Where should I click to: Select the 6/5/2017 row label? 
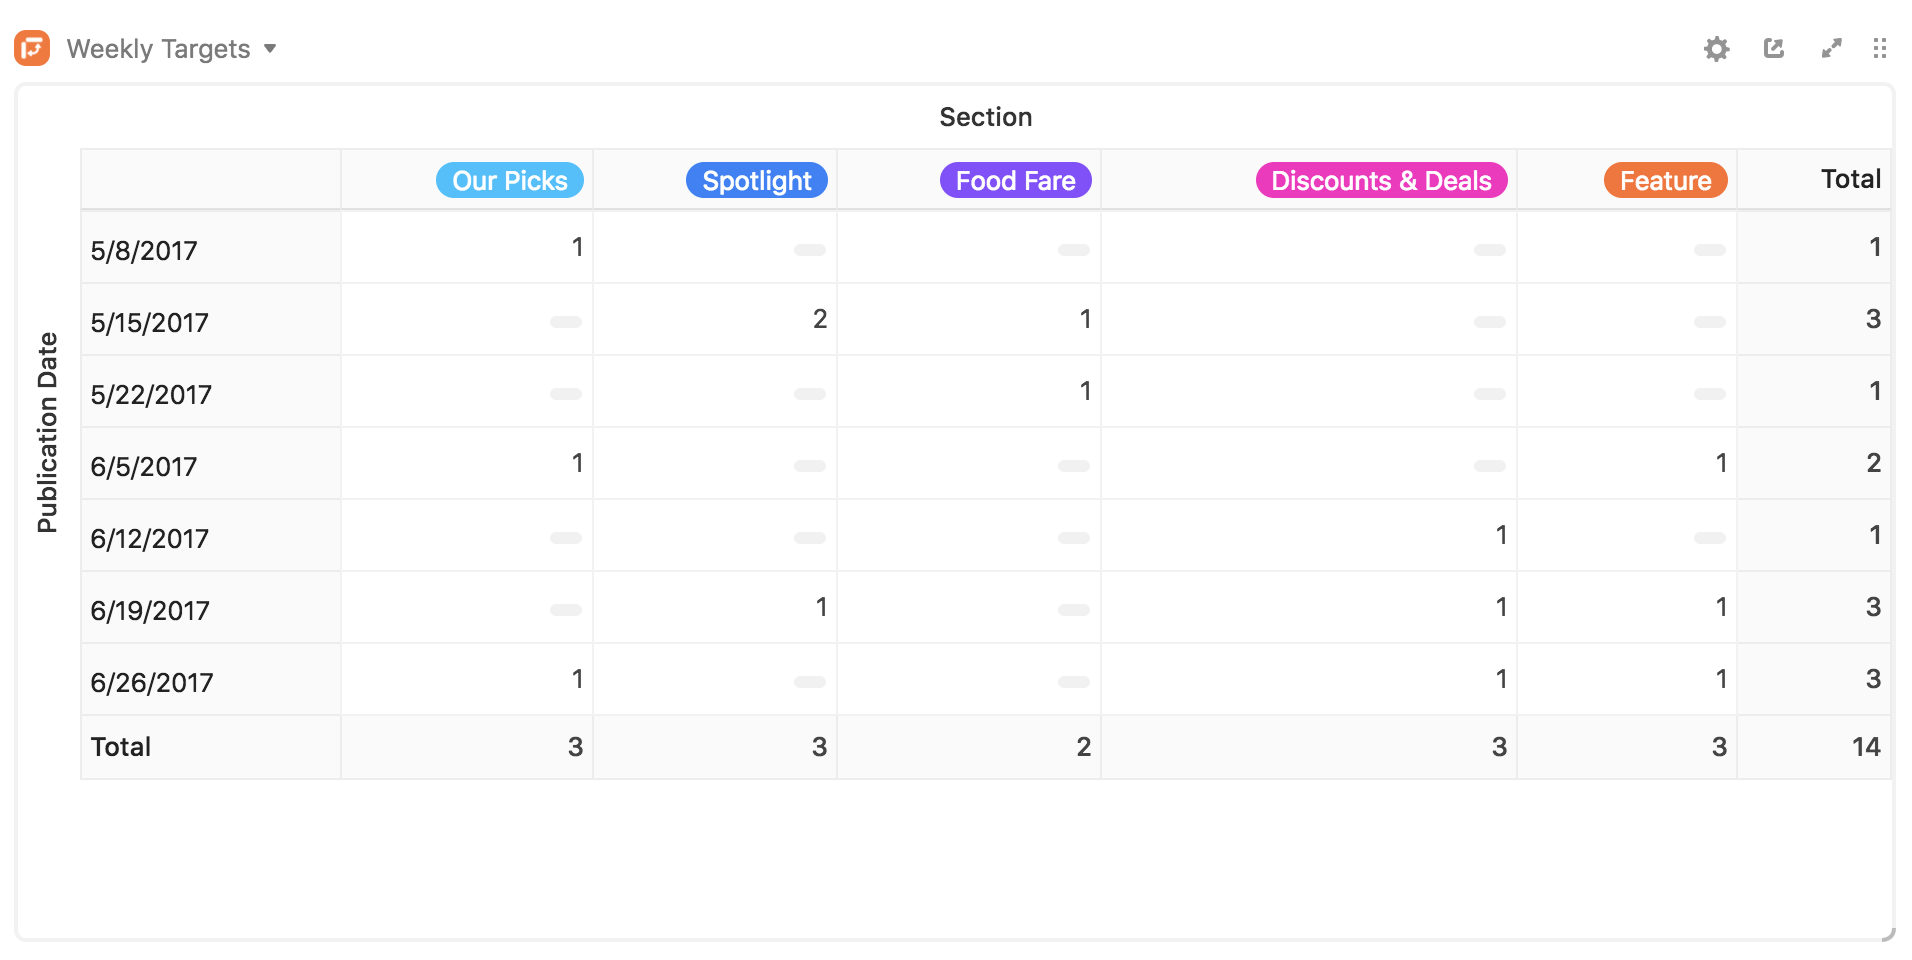[x=144, y=466]
